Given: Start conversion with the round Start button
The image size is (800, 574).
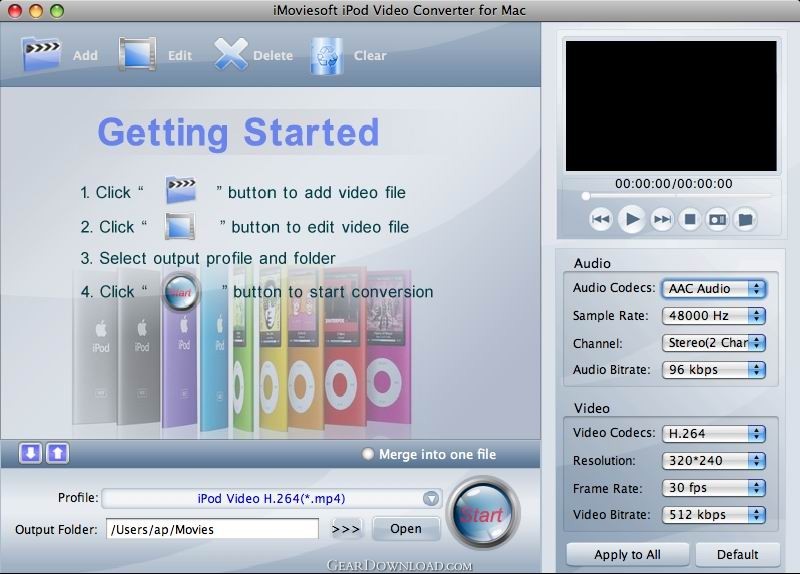Looking at the screenshot, I should 483,513.
